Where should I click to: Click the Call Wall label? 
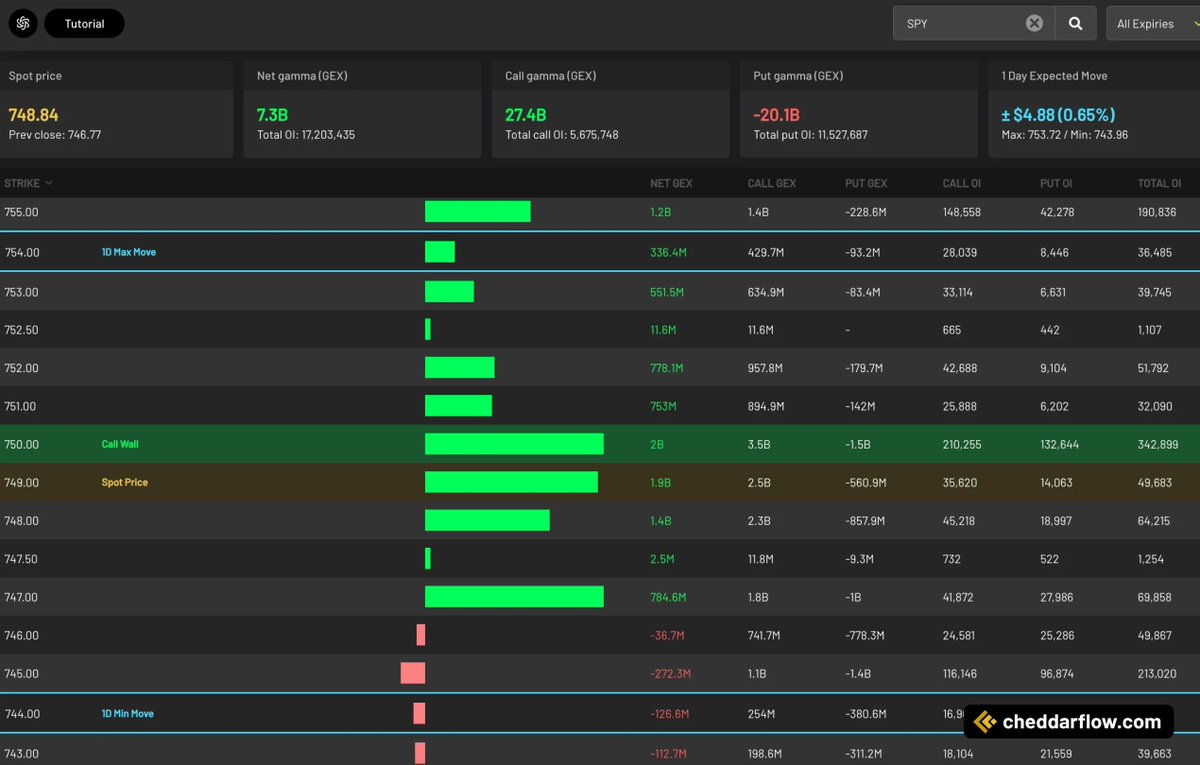coord(120,444)
